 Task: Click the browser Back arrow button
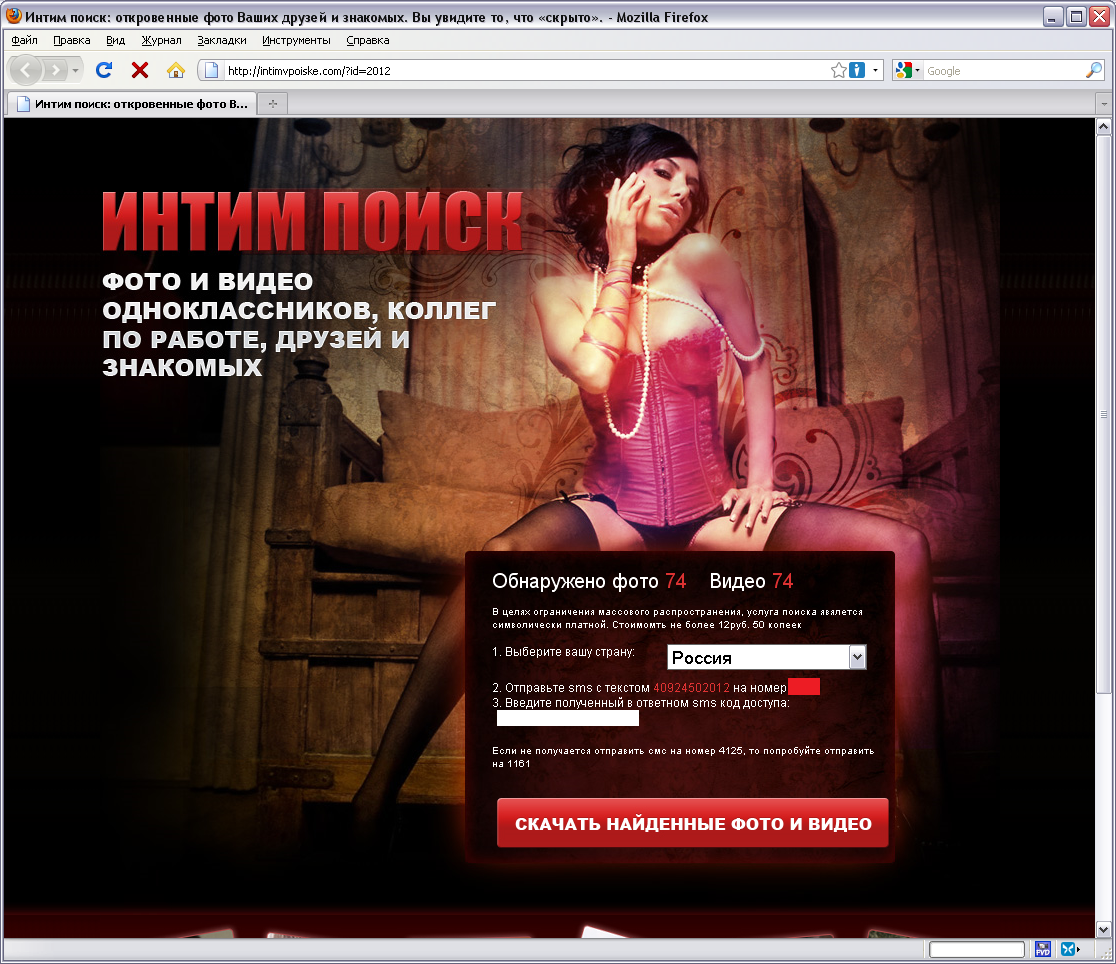point(26,70)
